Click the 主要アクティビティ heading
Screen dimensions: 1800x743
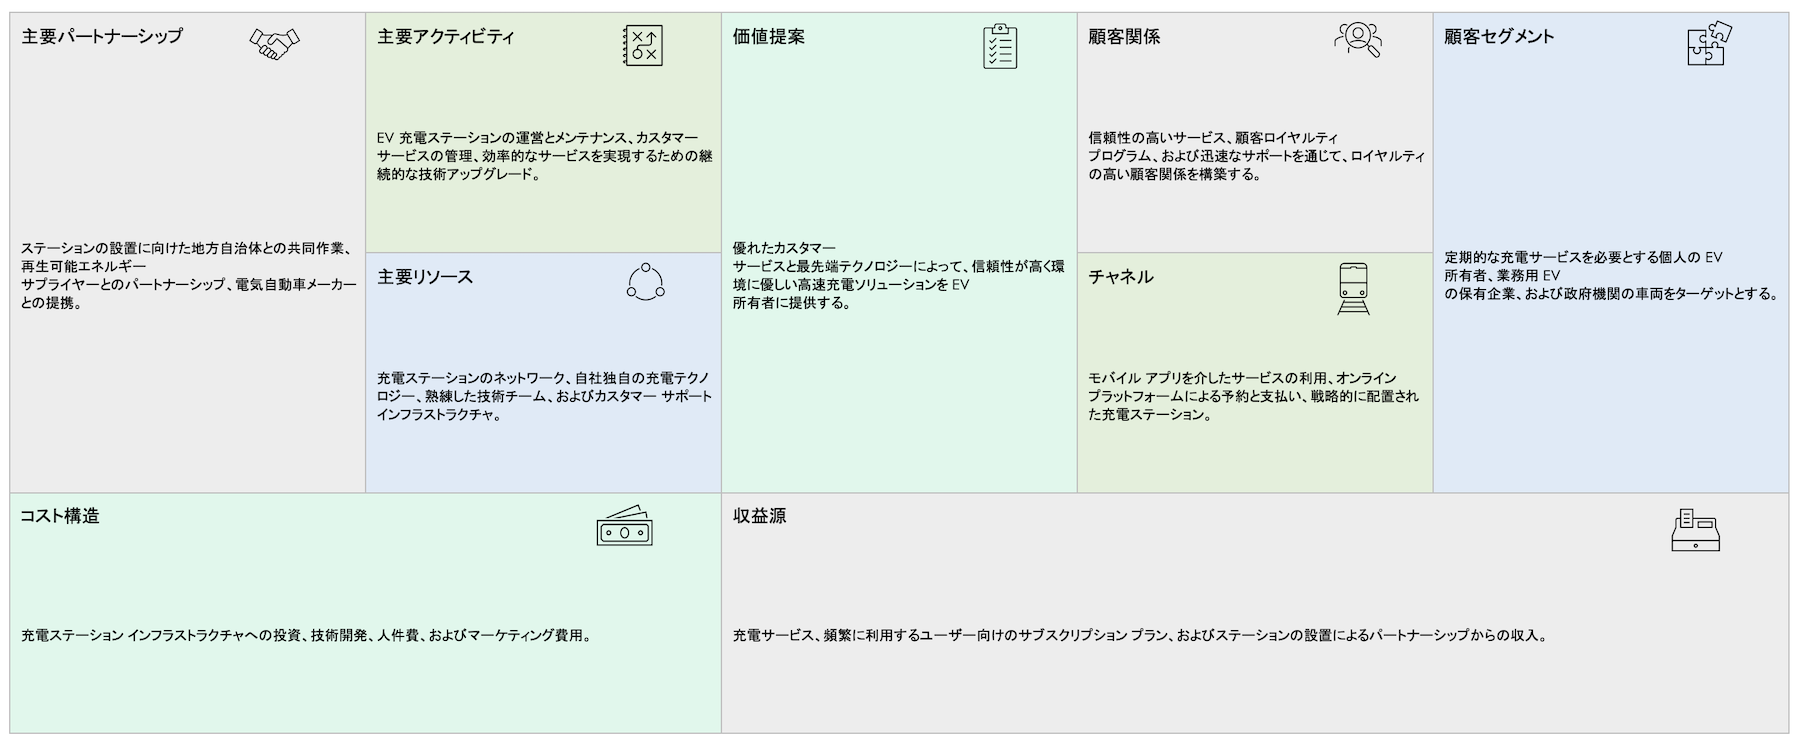pyautogui.click(x=446, y=37)
